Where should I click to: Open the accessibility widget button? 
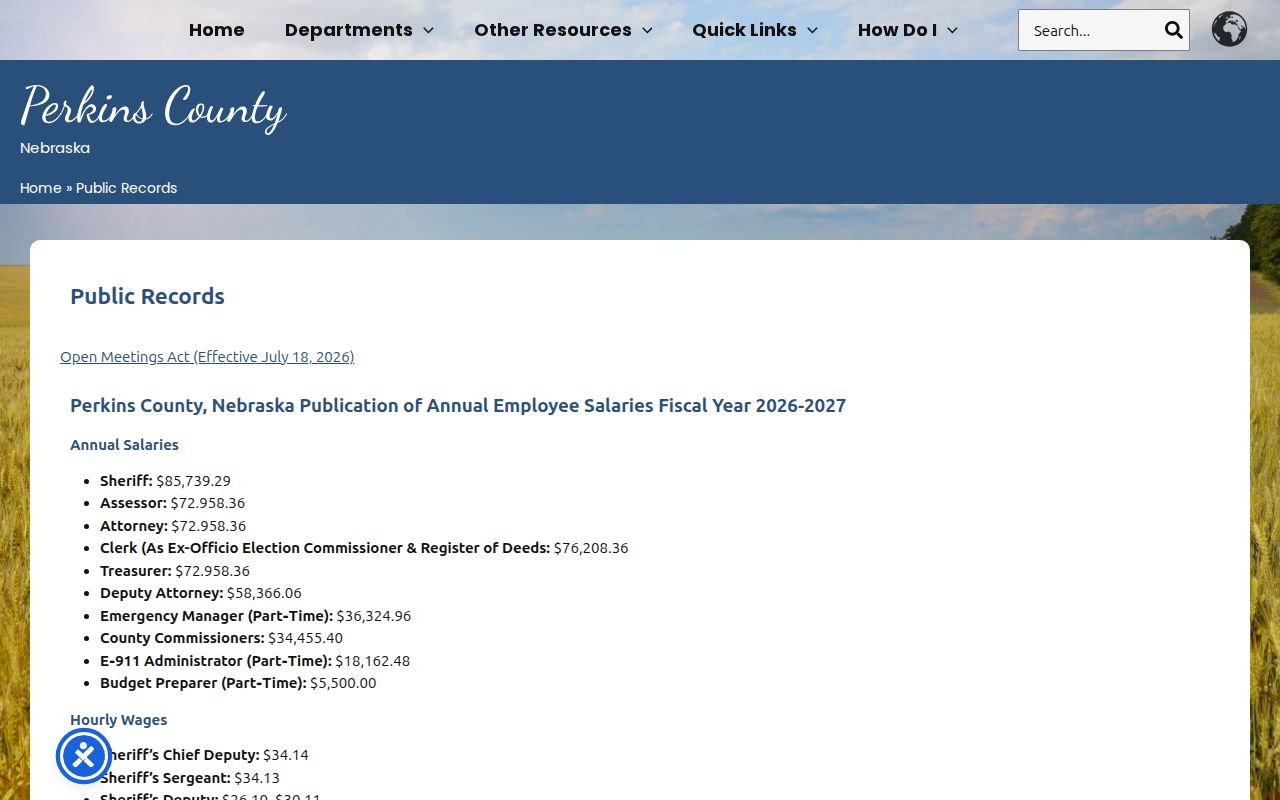[x=84, y=756]
